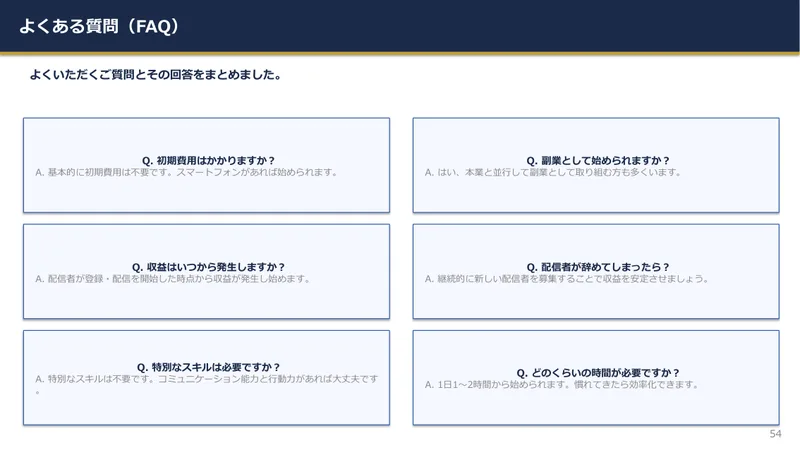Click question Q. 特別なスキルは必要ですか？
The image size is (800, 450).
[208, 367]
